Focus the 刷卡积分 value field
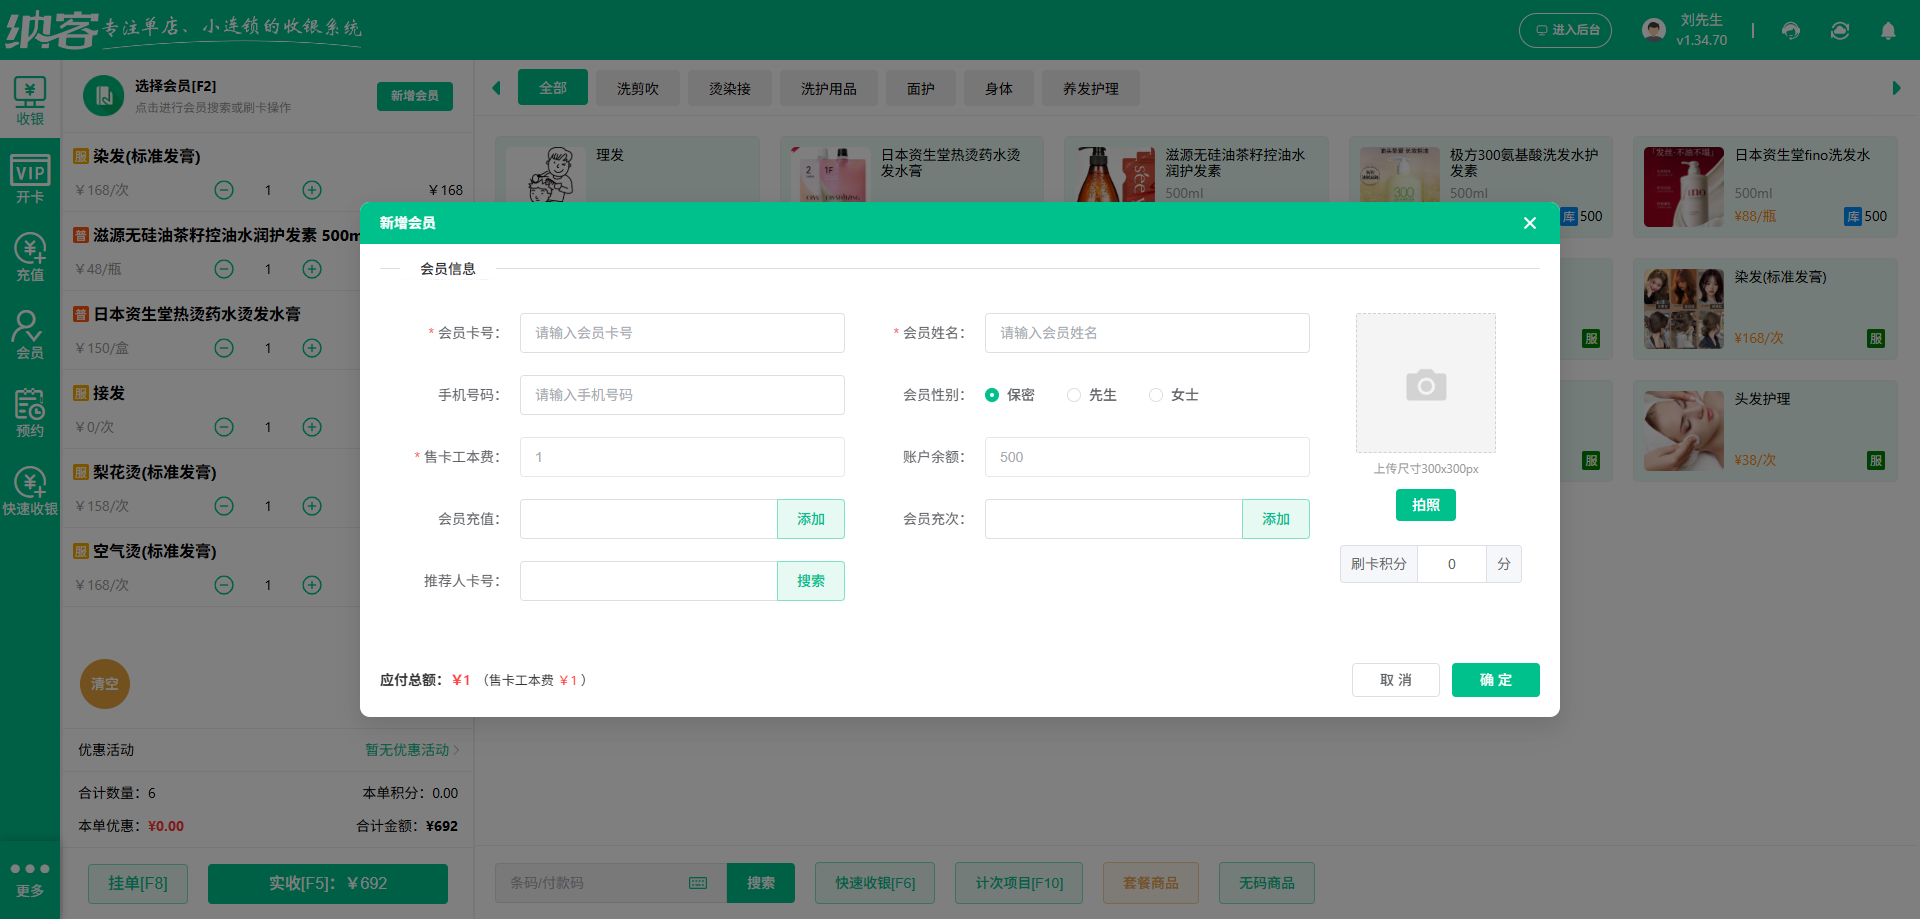1920x919 pixels. pos(1452,564)
